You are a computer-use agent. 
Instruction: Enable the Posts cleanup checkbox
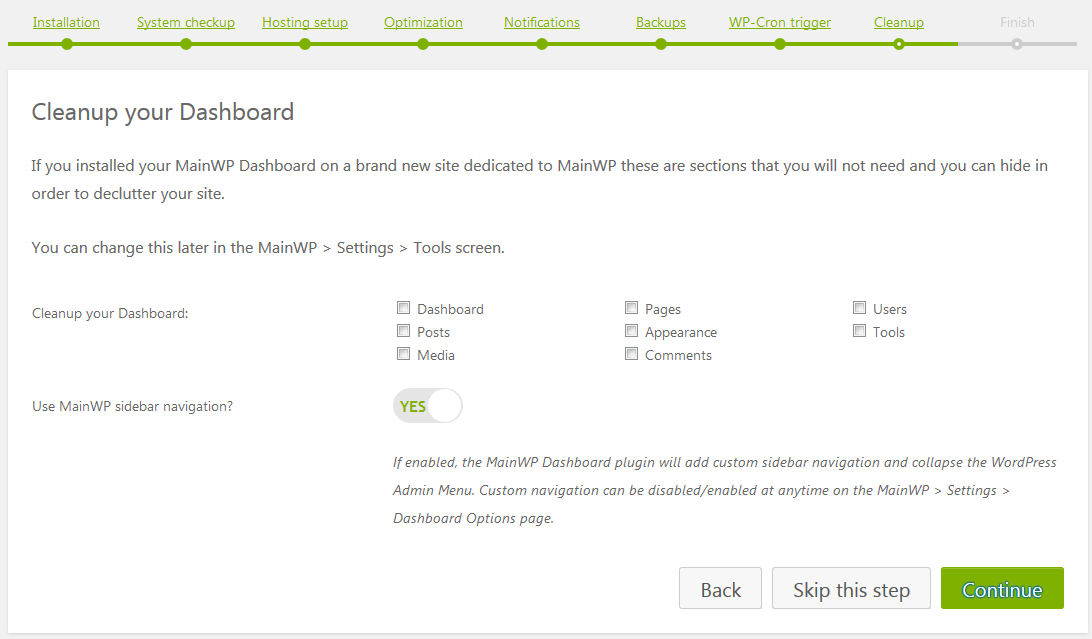(x=404, y=331)
